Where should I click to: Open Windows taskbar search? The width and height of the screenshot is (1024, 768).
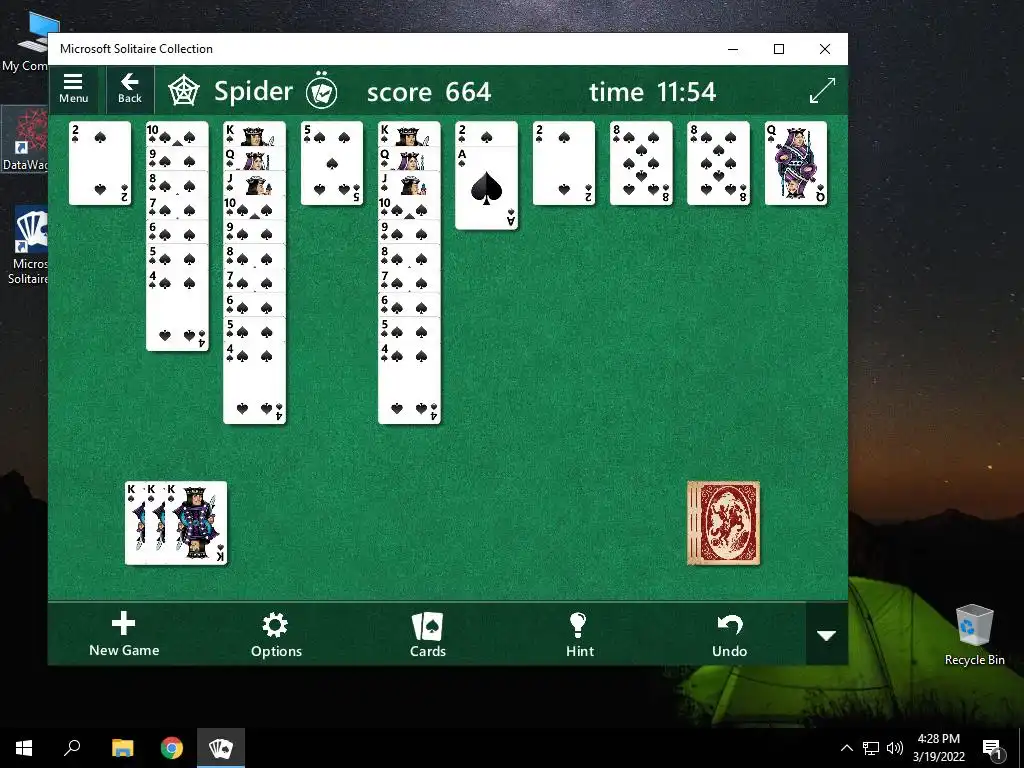(72, 748)
